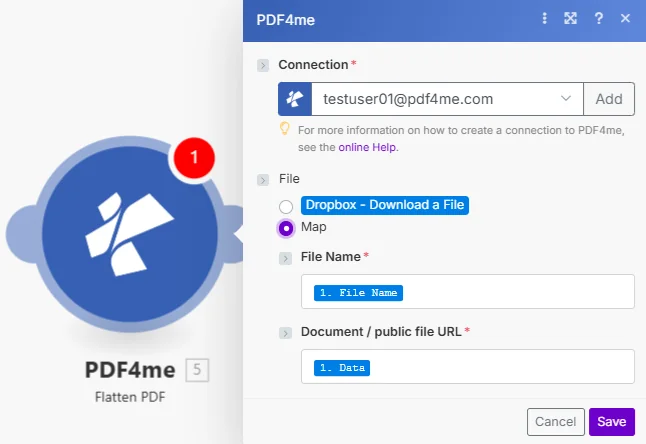Expand the Document / public file URL arrow
Viewport: 646px width, 444px height.
[x=285, y=332]
